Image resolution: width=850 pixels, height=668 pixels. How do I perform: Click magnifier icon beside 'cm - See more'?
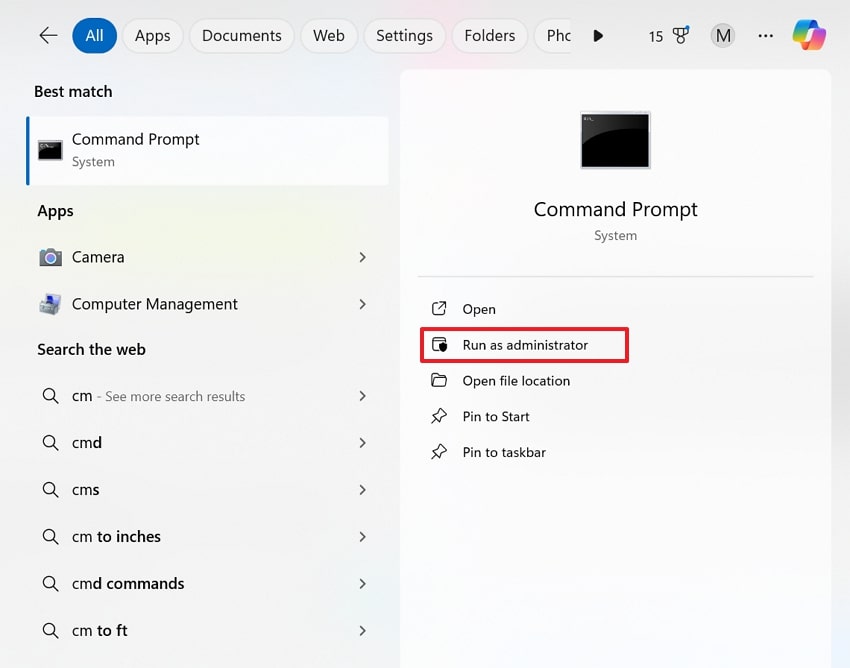pos(50,396)
